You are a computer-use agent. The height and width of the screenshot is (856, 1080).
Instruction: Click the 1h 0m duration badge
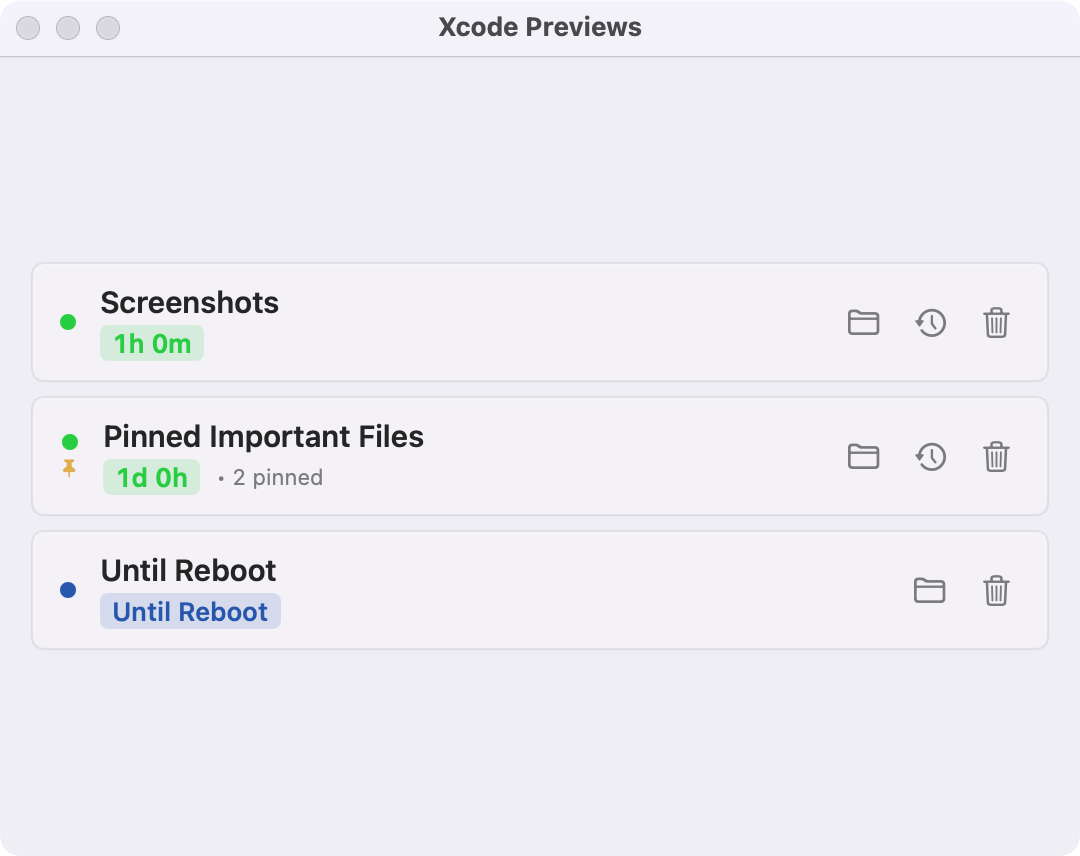pyautogui.click(x=152, y=342)
